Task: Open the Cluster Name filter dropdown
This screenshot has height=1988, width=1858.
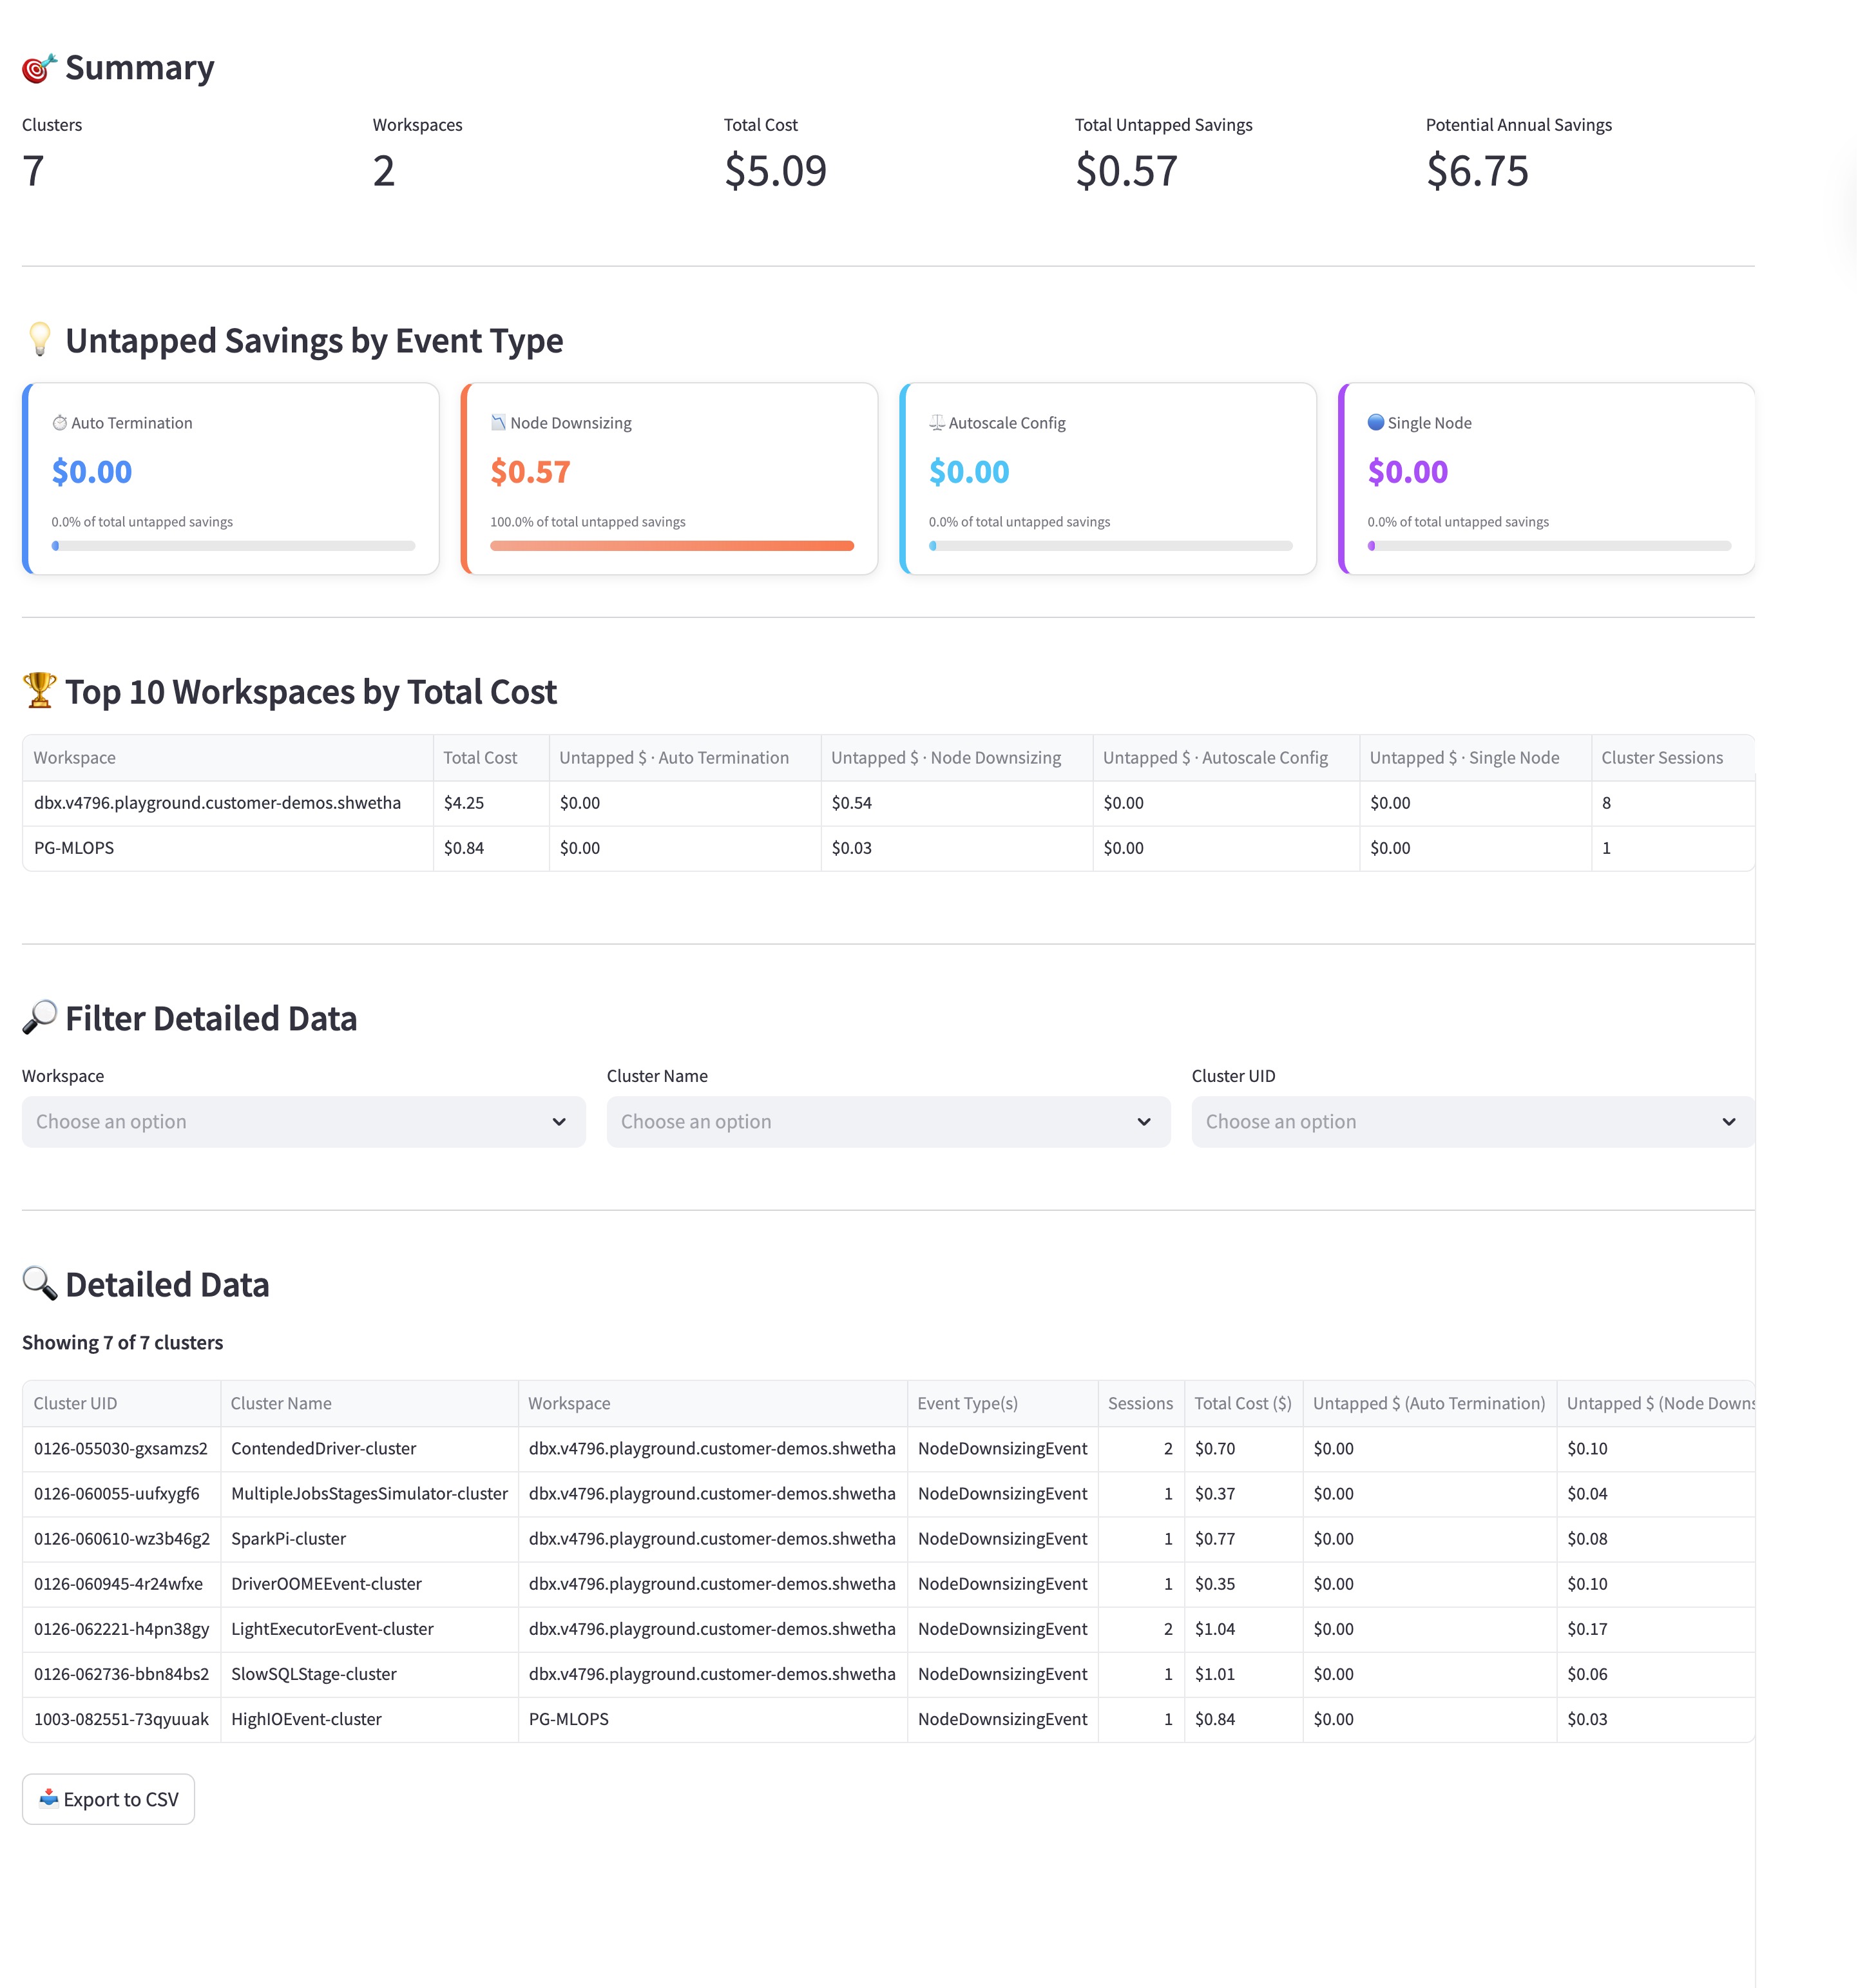Action: [x=888, y=1121]
